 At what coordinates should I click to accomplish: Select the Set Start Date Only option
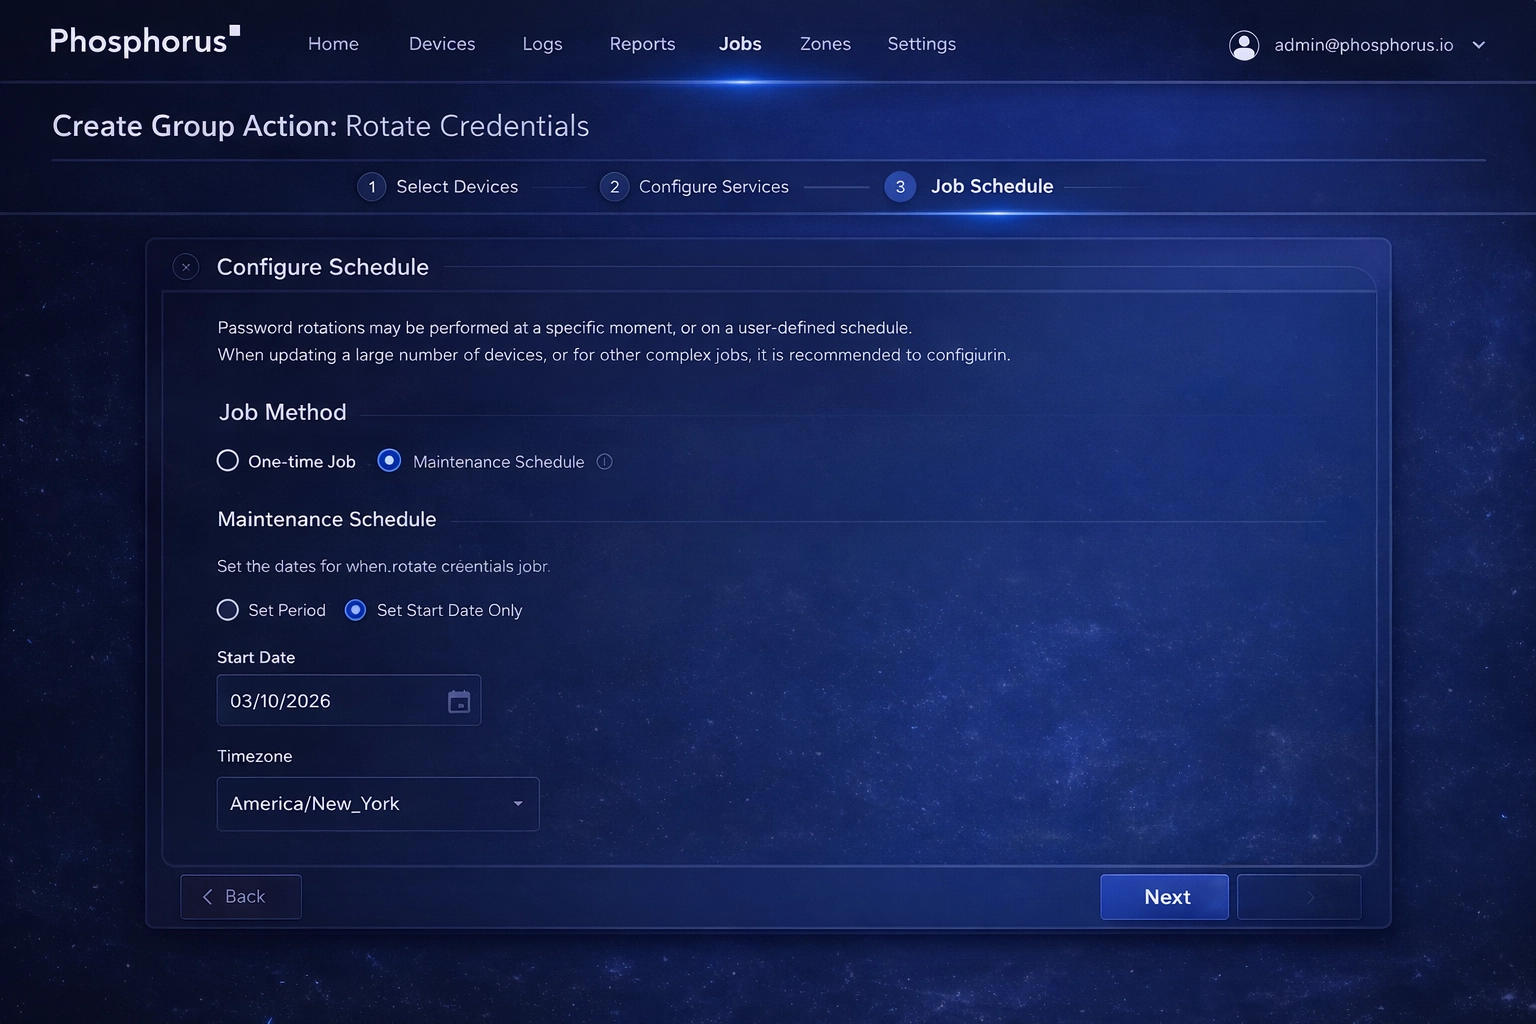click(355, 610)
